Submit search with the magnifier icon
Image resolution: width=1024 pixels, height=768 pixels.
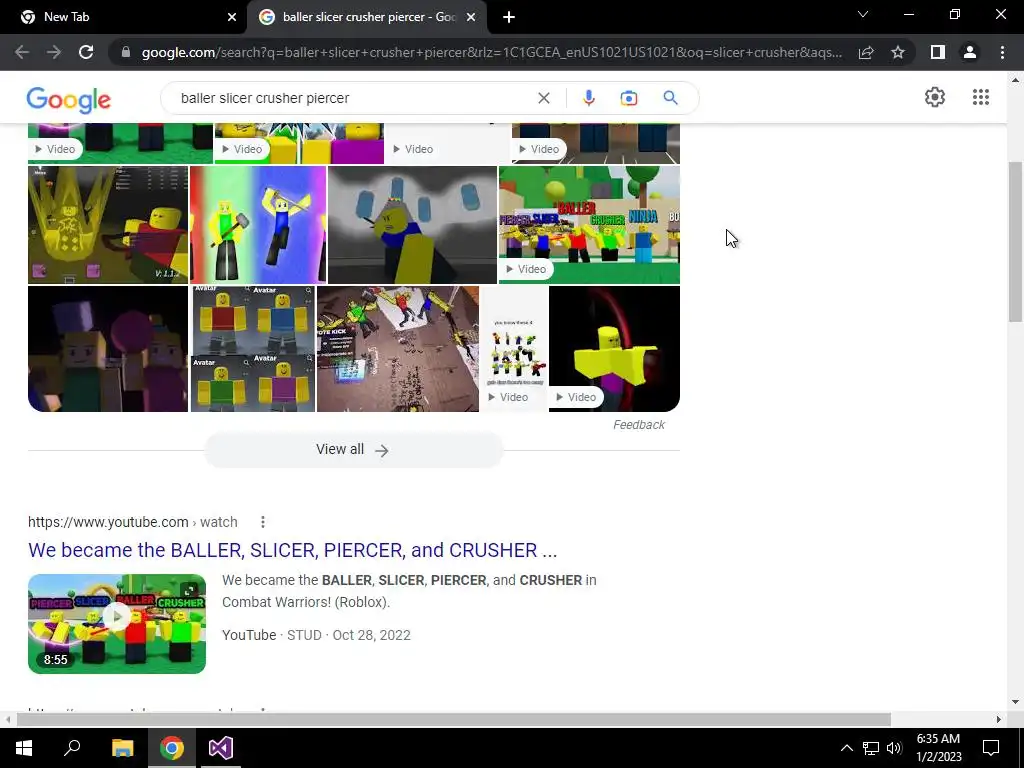[670, 98]
